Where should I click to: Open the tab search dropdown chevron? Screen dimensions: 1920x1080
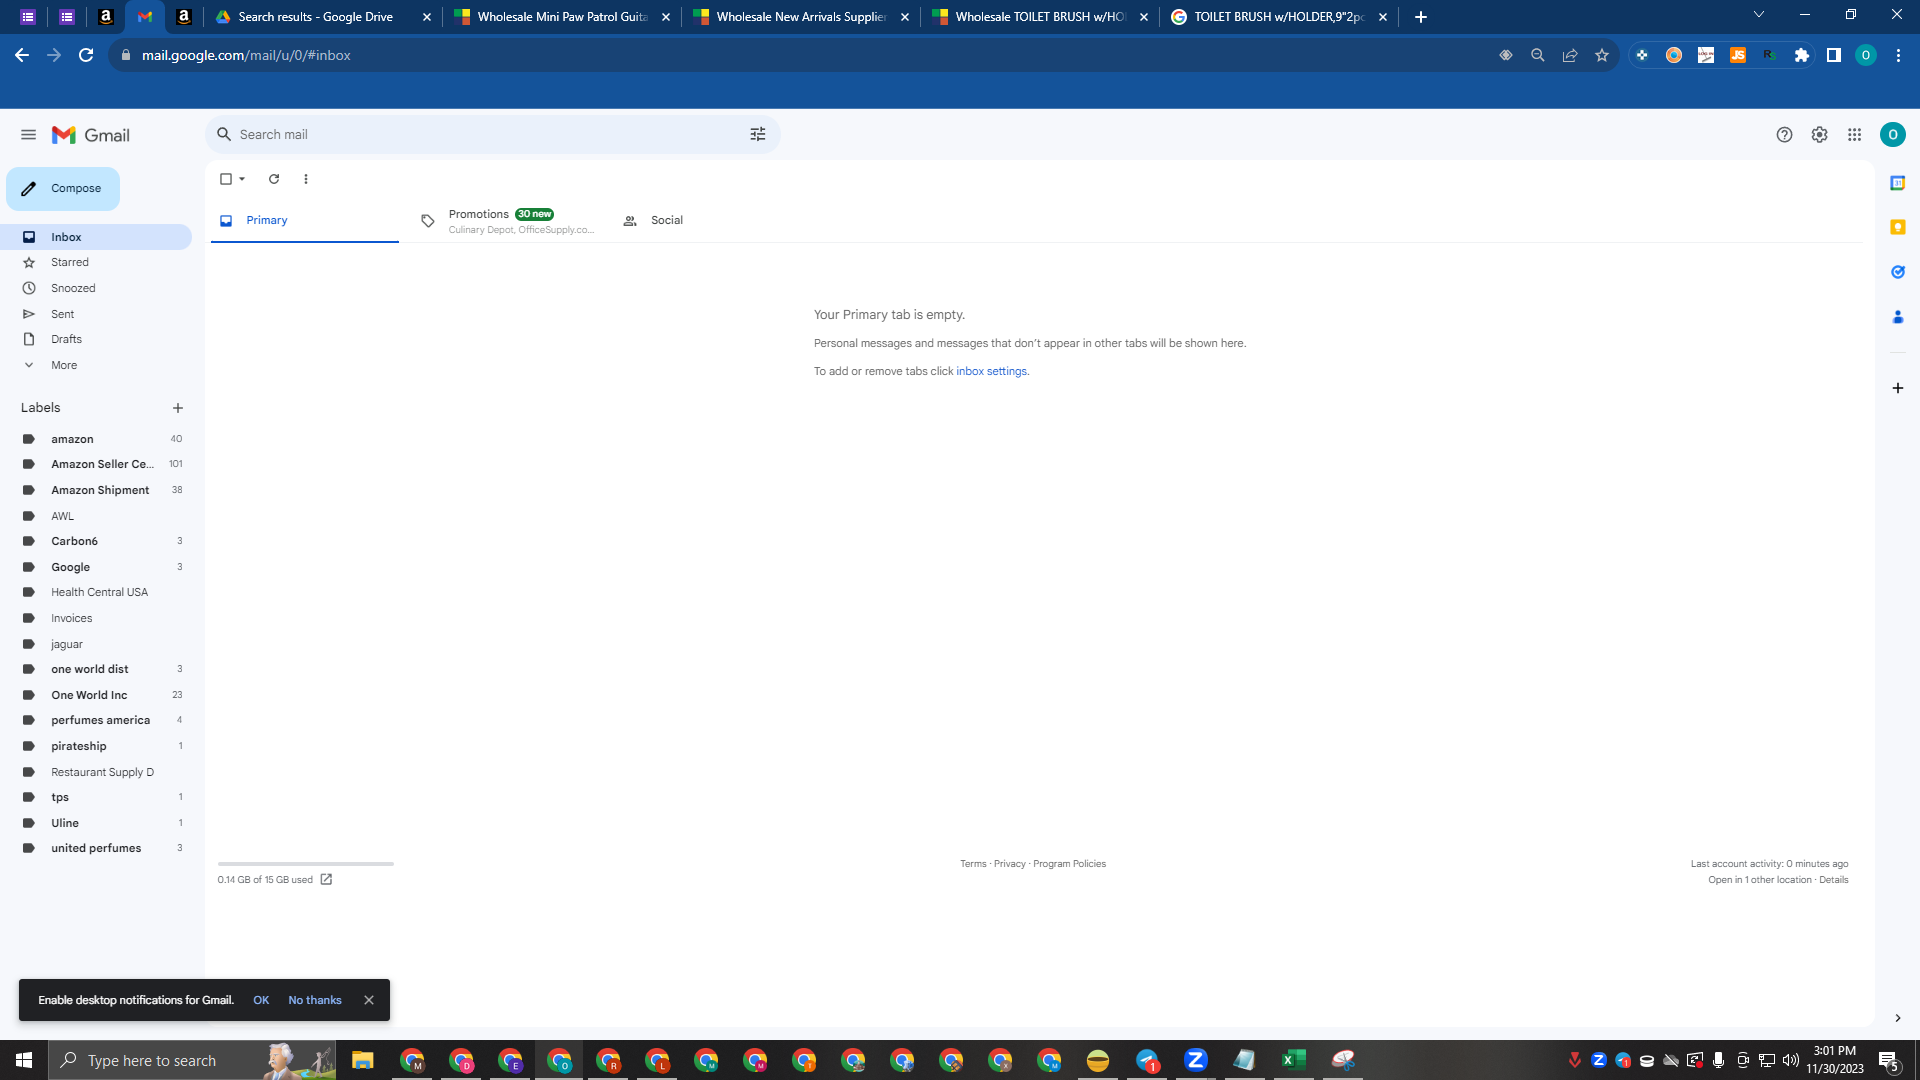coord(1758,15)
